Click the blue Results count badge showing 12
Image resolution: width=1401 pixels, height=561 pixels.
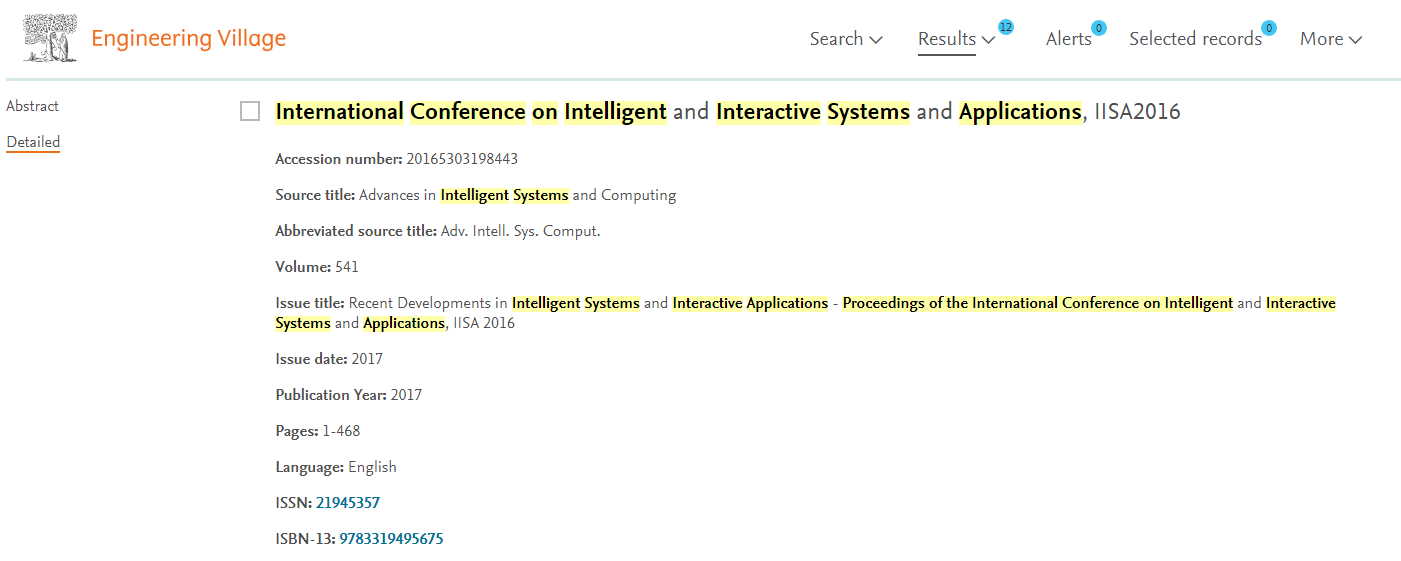(1006, 27)
